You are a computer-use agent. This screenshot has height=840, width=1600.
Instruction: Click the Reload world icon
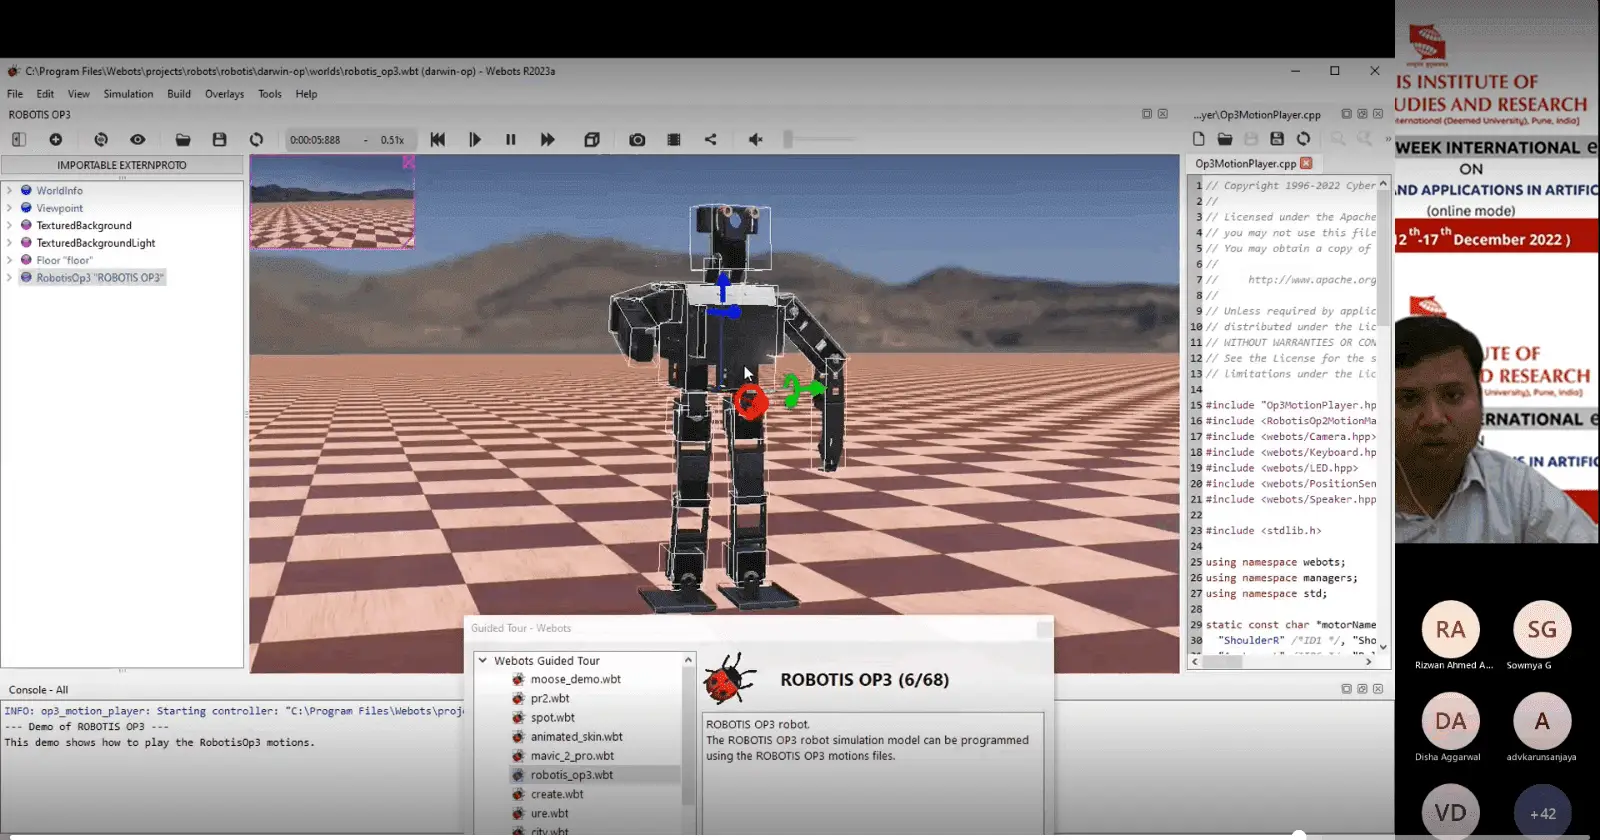pyautogui.click(x=257, y=140)
